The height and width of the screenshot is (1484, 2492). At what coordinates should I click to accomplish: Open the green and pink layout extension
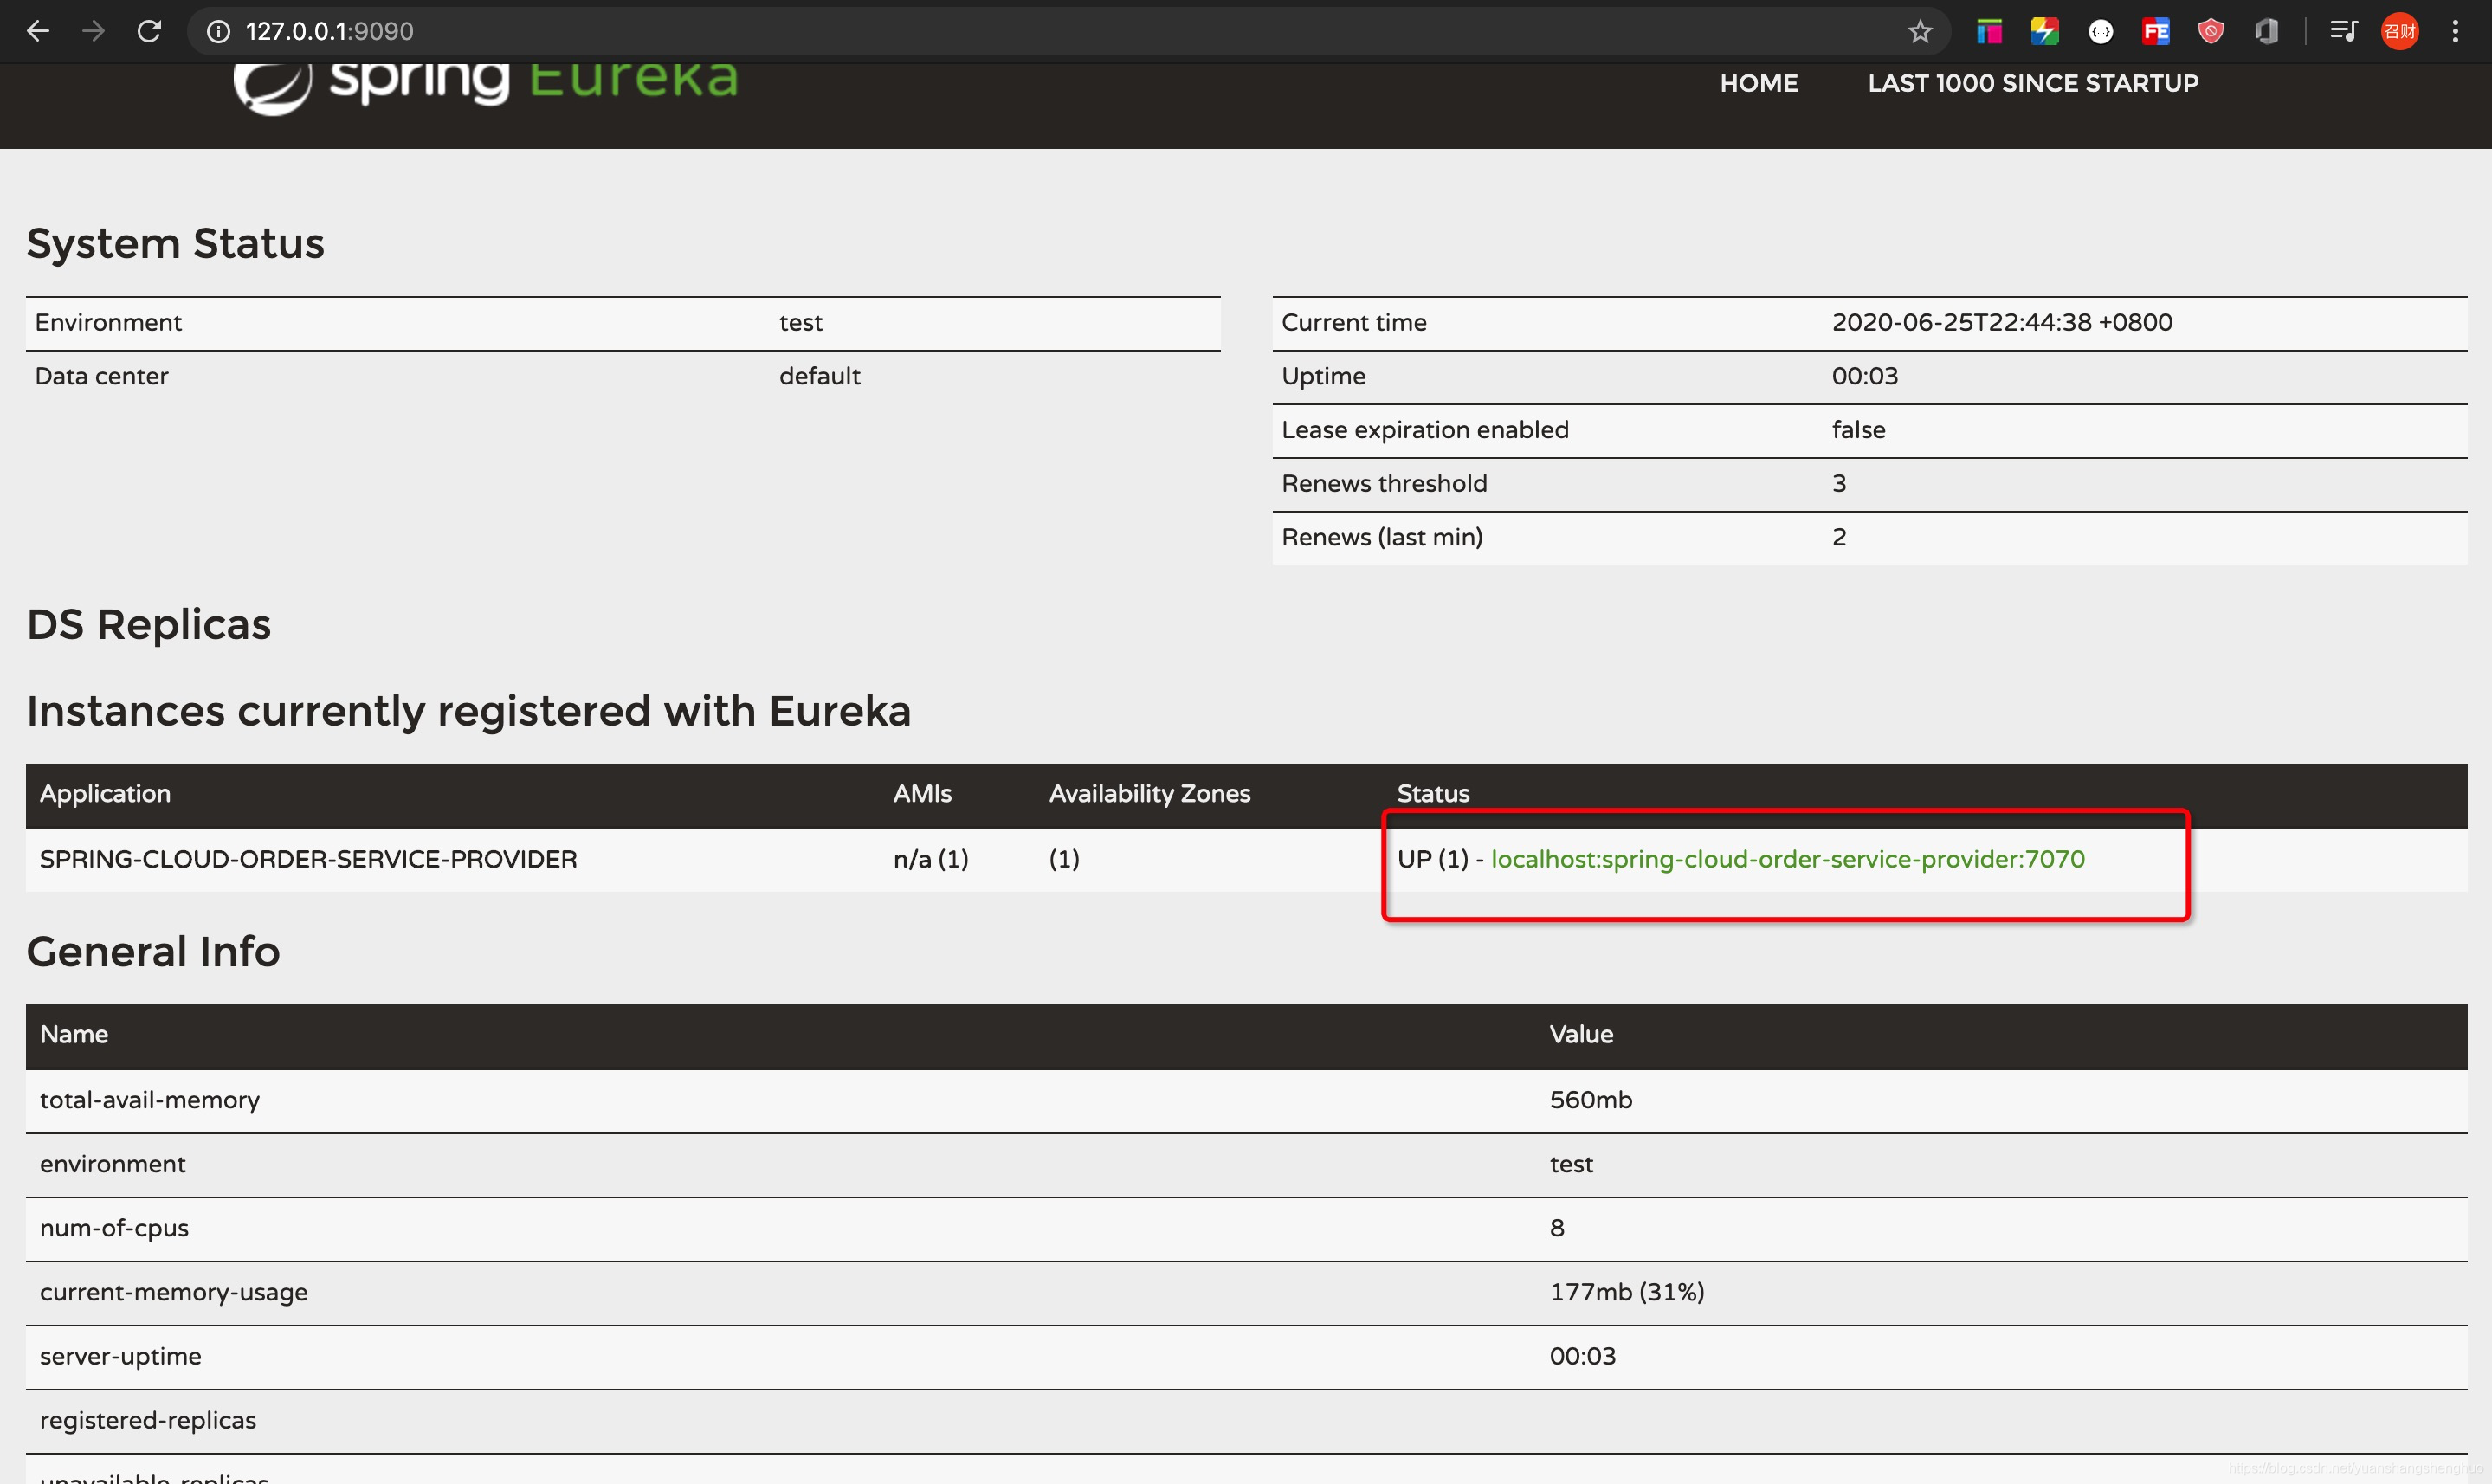[1989, 32]
